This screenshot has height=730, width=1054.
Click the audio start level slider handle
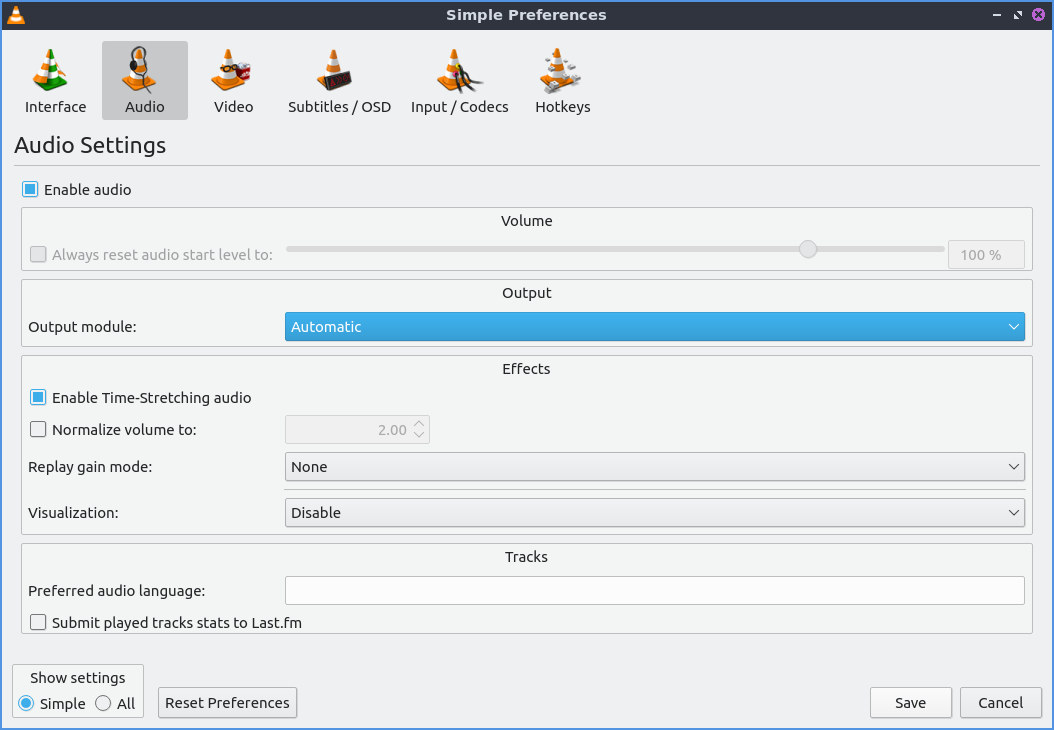coord(808,249)
